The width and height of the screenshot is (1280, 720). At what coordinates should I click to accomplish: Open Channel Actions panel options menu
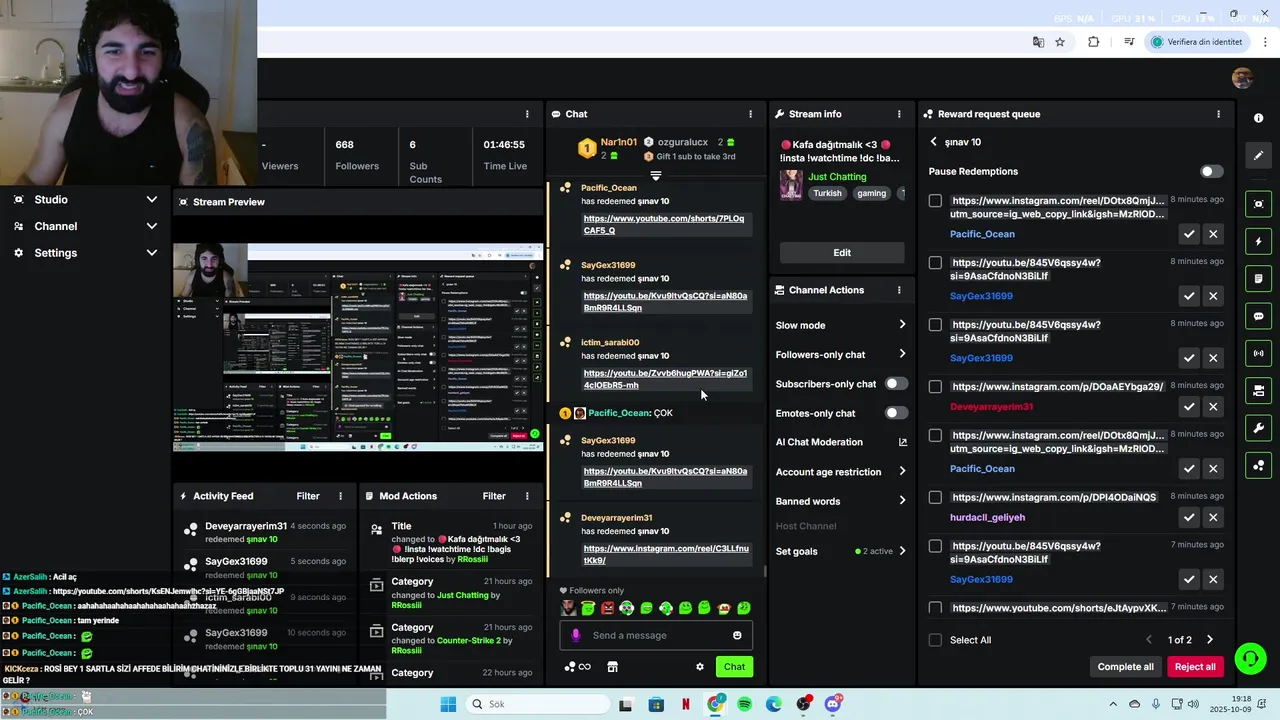coord(899,290)
